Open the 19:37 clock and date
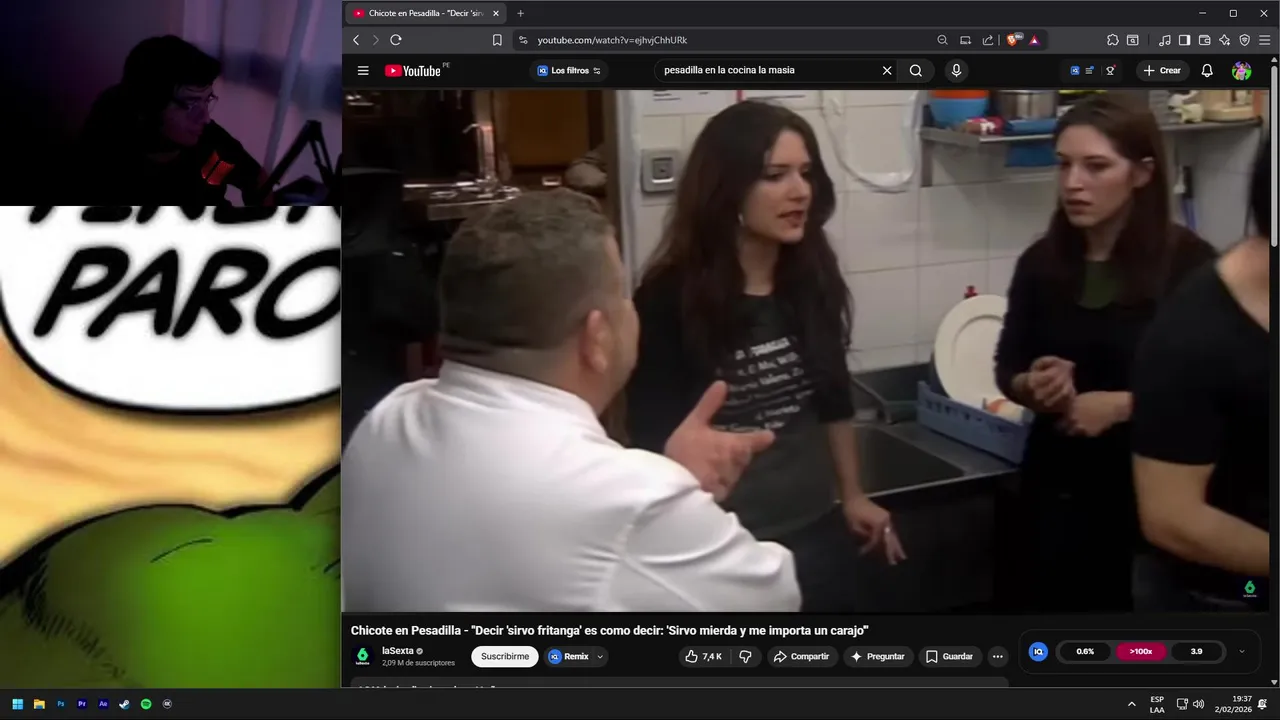The image size is (1280, 720). tap(1233, 704)
